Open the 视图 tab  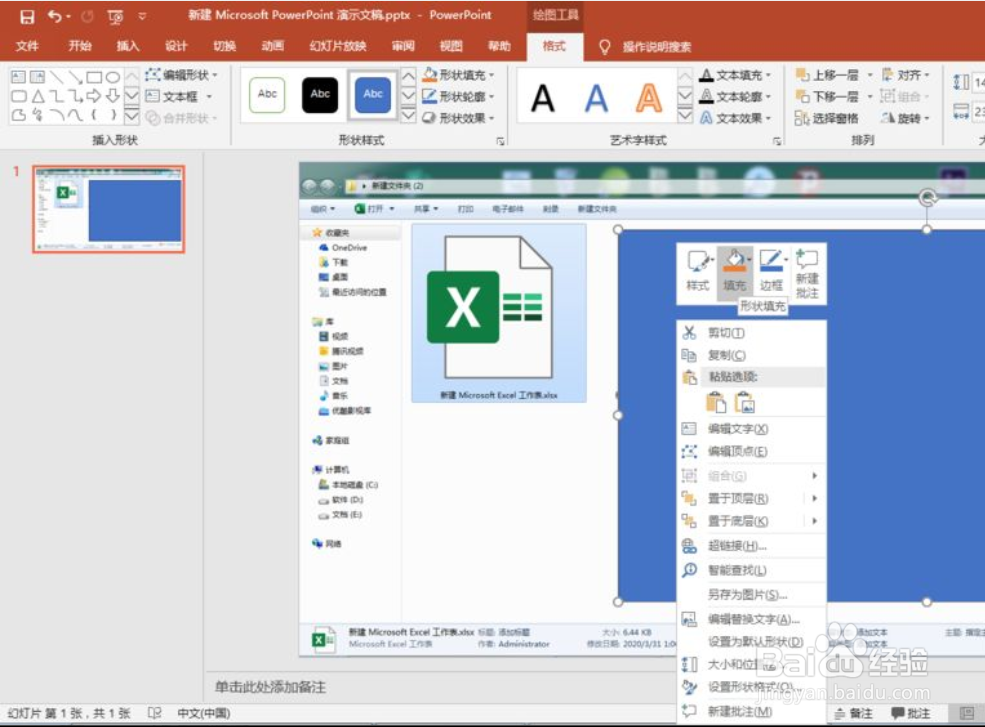pyautogui.click(x=451, y=46)
